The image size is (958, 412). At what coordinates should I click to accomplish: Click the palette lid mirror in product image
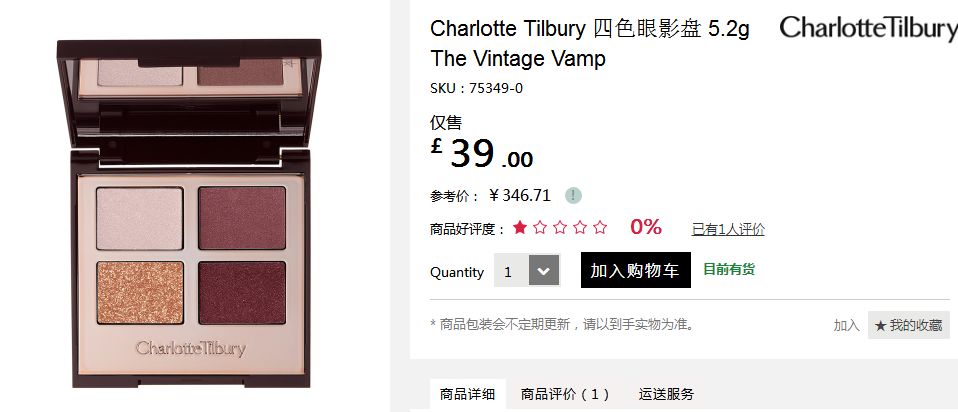point(189,76)
